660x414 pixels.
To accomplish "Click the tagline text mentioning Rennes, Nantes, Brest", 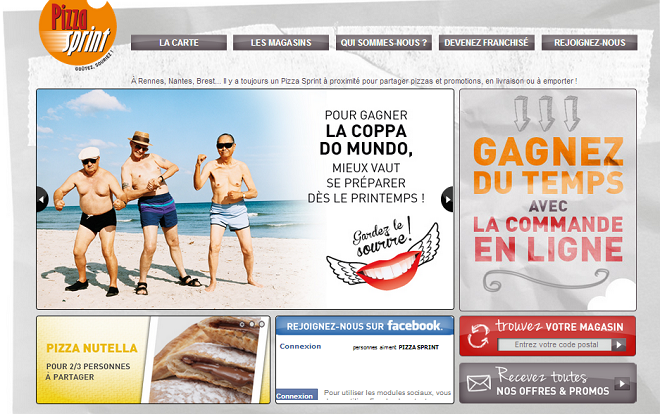I will pyautogui.click(x=354, y=81).
